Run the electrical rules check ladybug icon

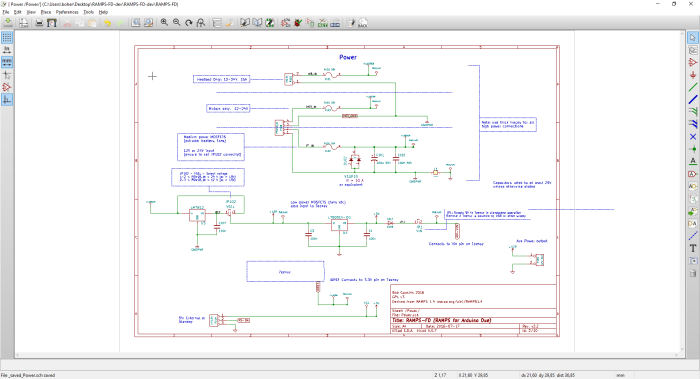[x=298, y=23]
